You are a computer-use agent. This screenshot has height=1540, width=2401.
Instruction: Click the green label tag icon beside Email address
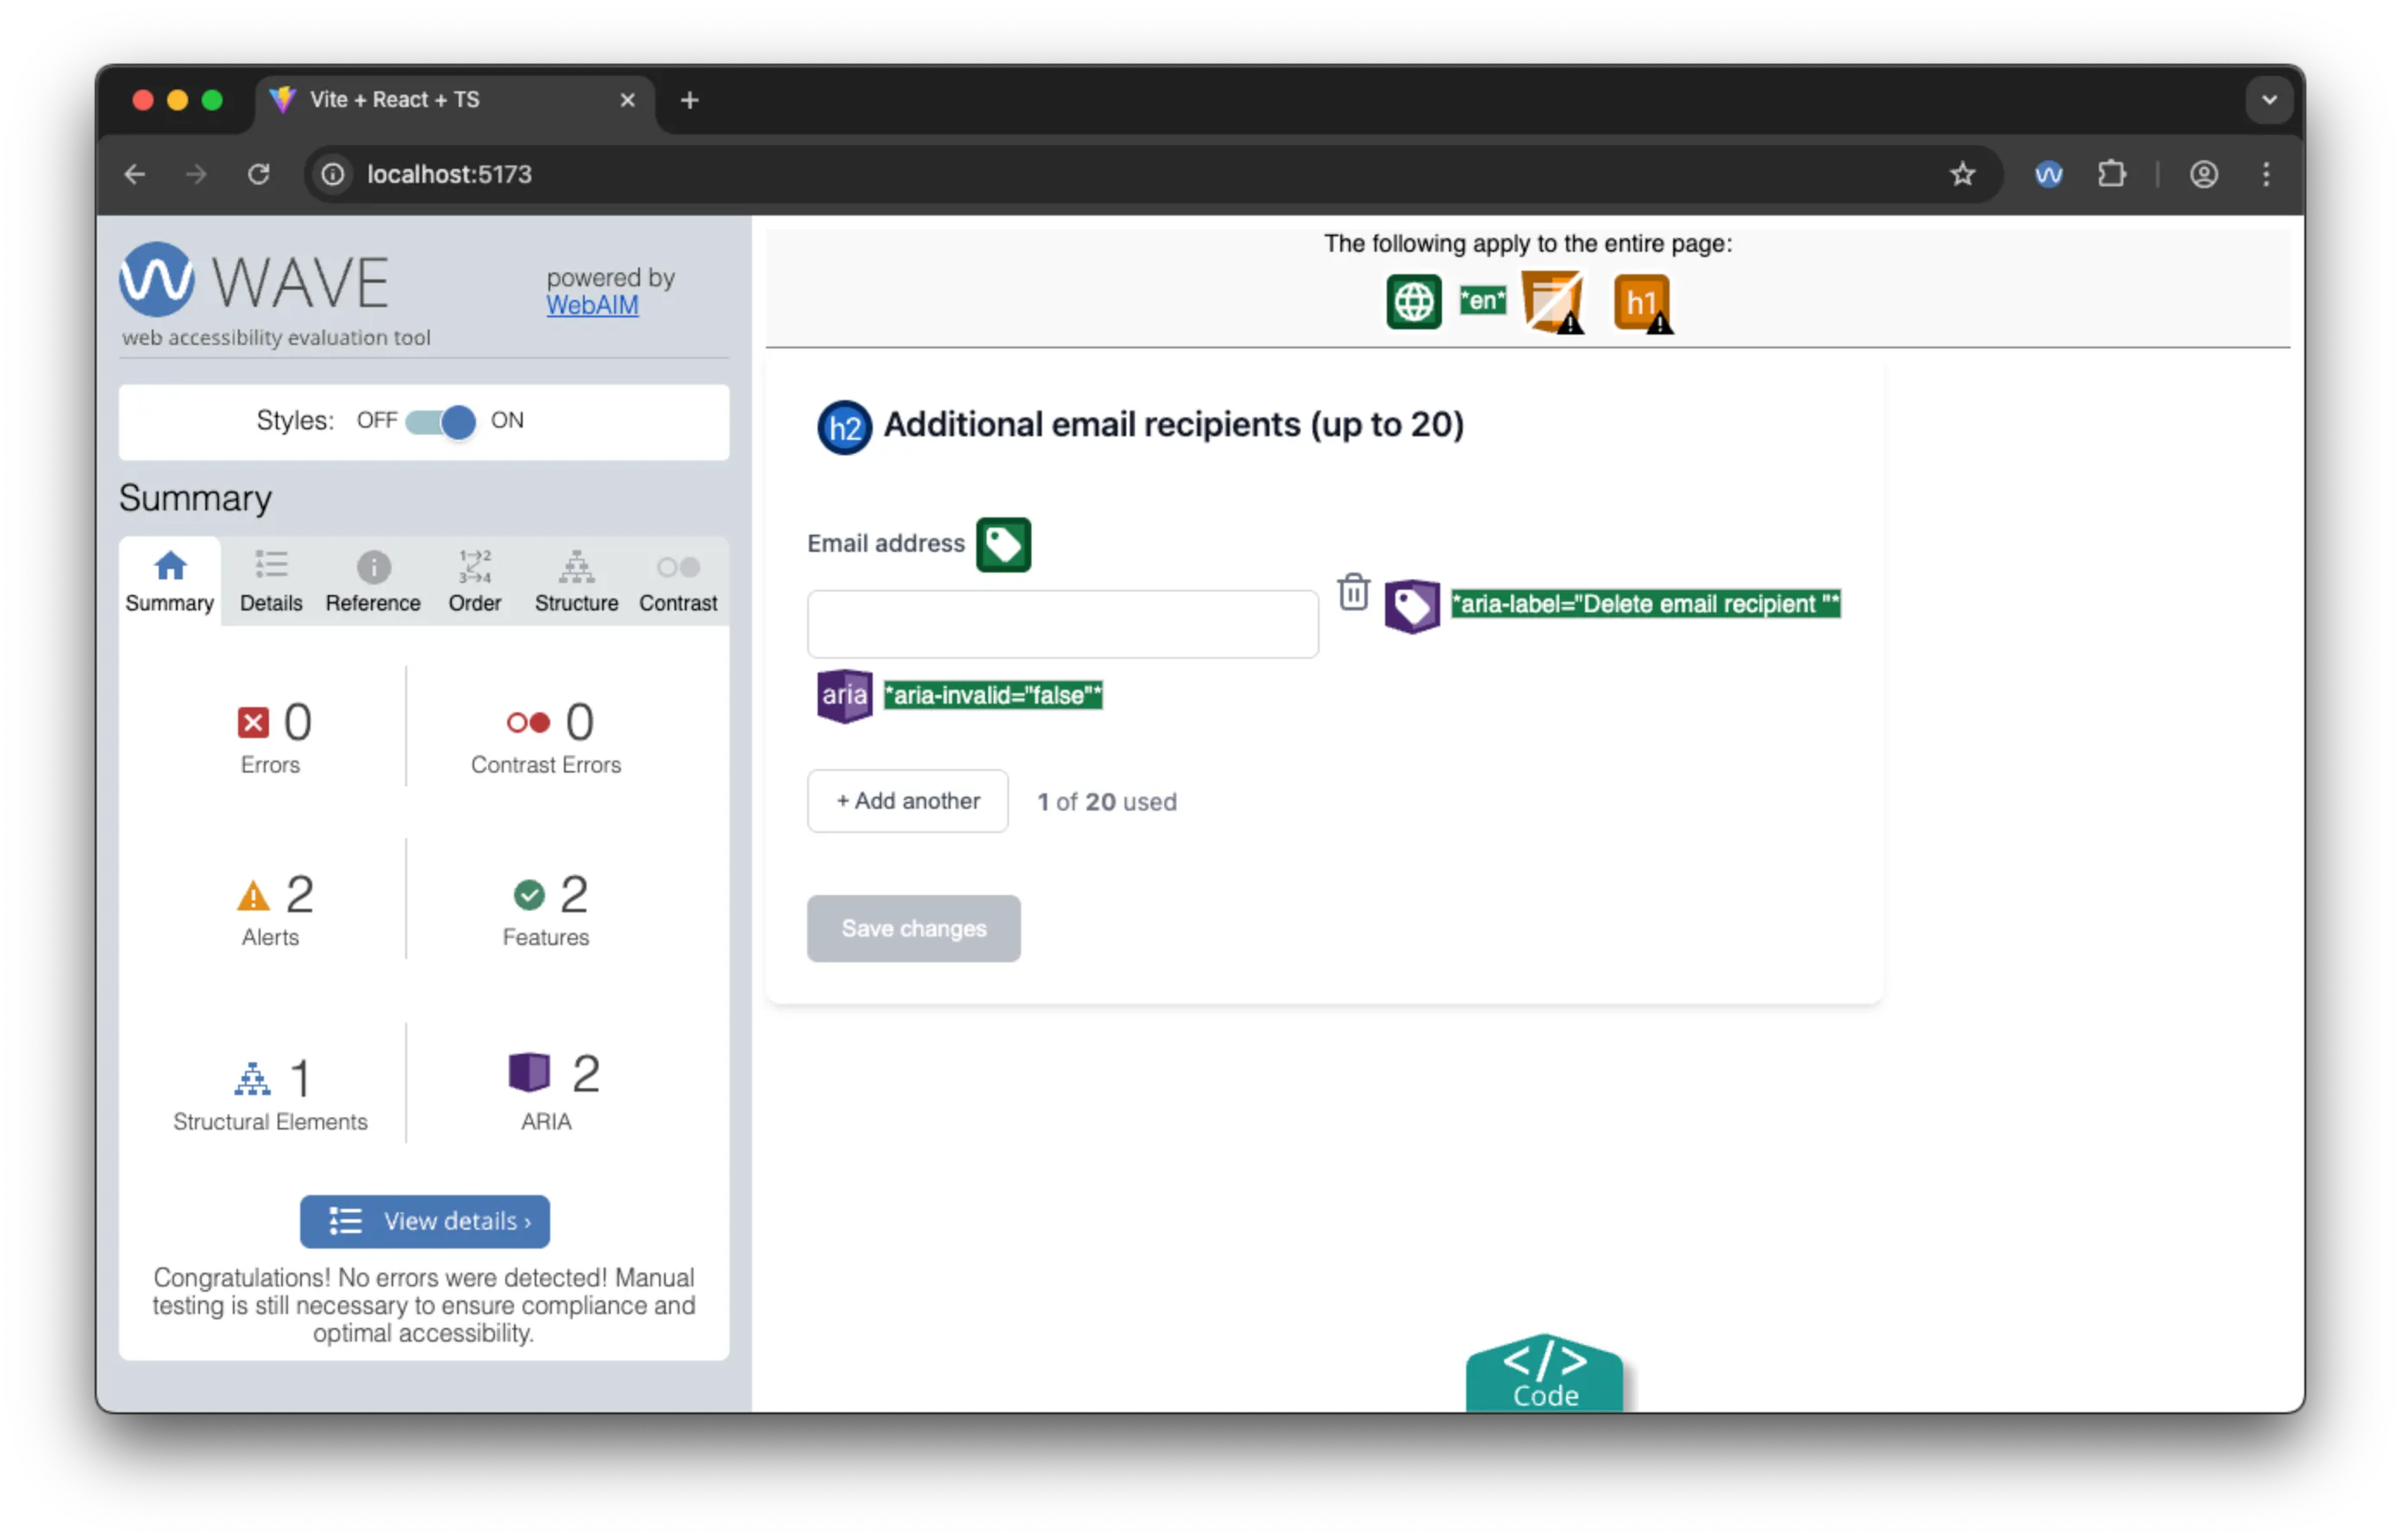[x=1003, y=544]
